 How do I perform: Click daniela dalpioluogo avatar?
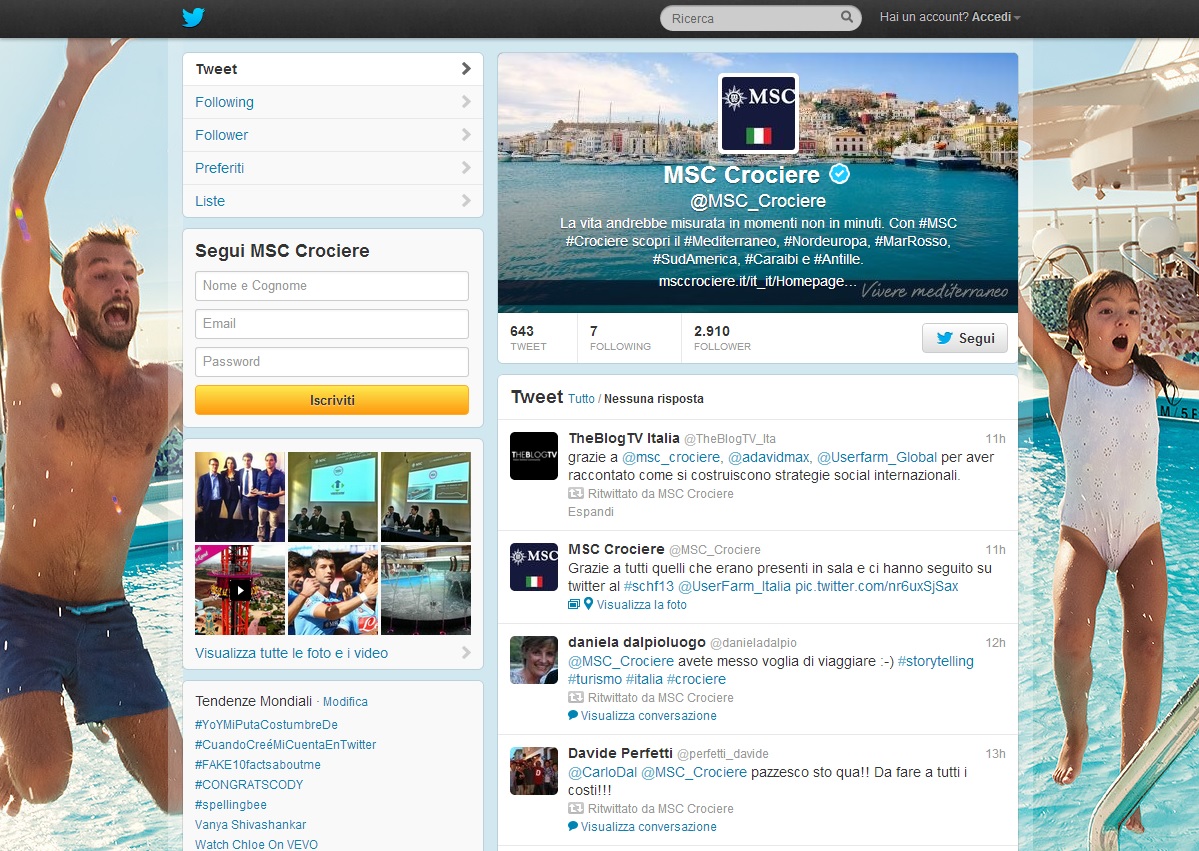(x=534, y=660)
